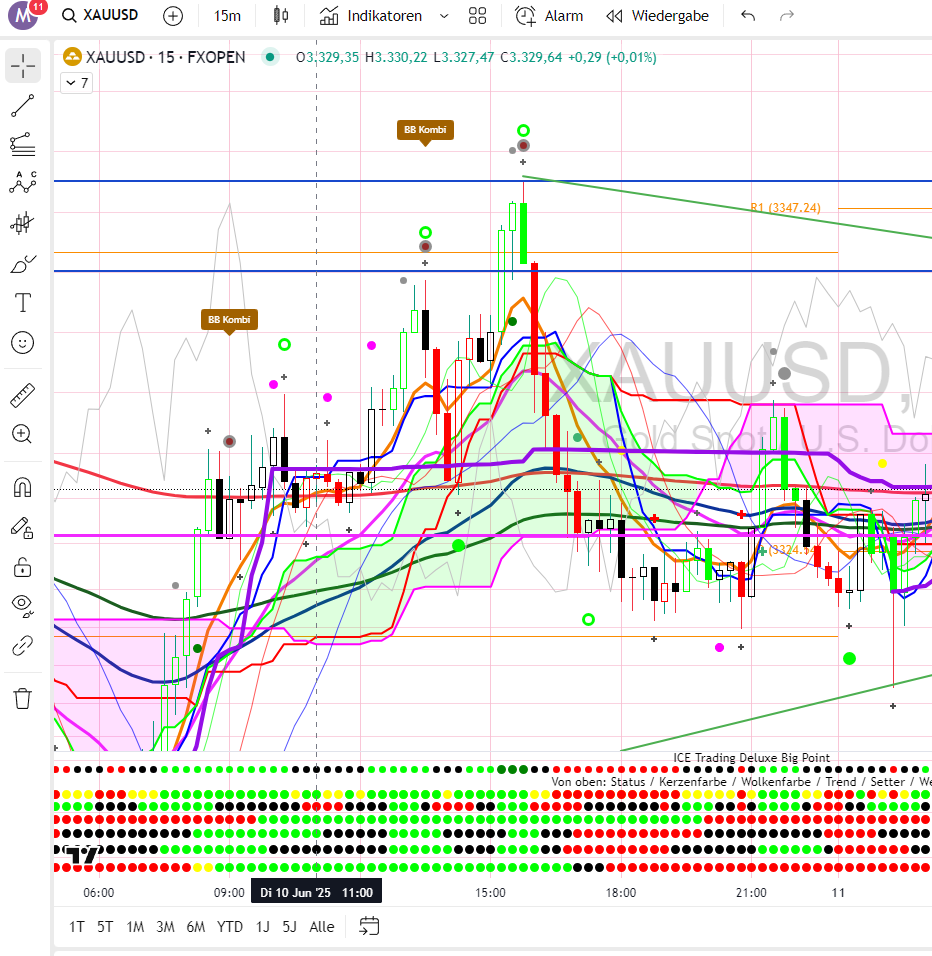932x956 pixels.
Task: Select the text annotation tool
Action: [x=22, y=303]
